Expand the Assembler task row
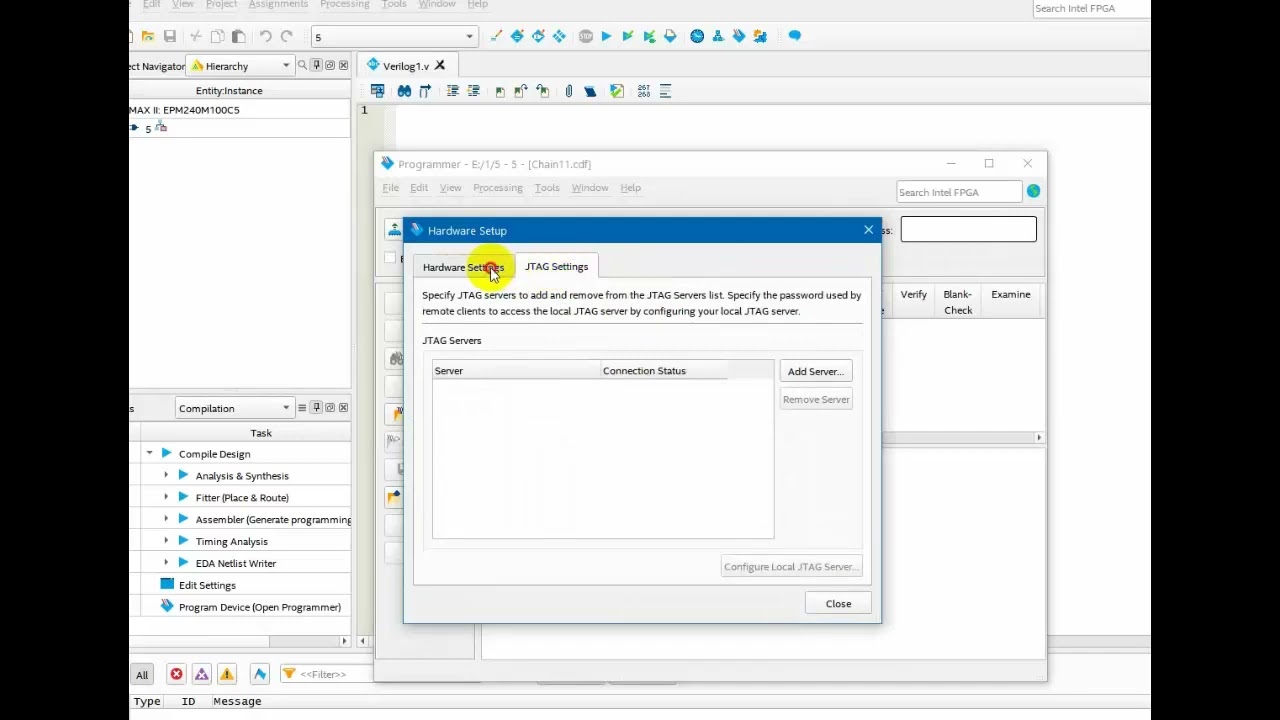 pos(166,519)
